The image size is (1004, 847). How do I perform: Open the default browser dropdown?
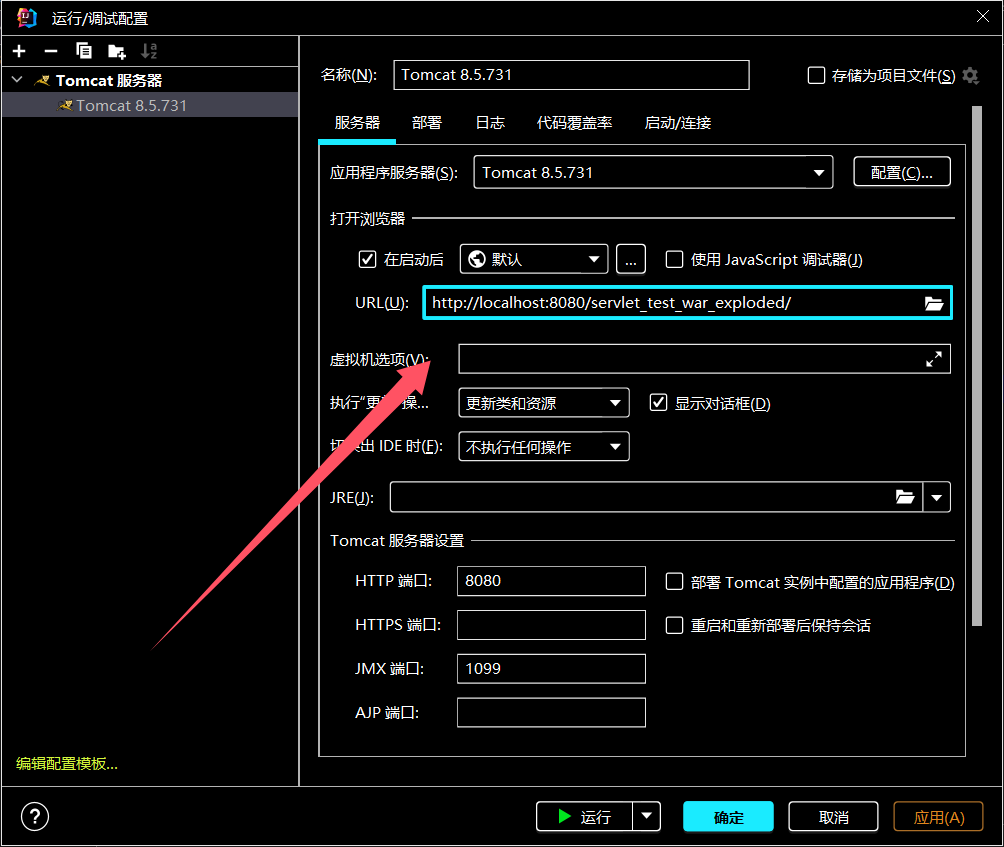click(534, 259)
